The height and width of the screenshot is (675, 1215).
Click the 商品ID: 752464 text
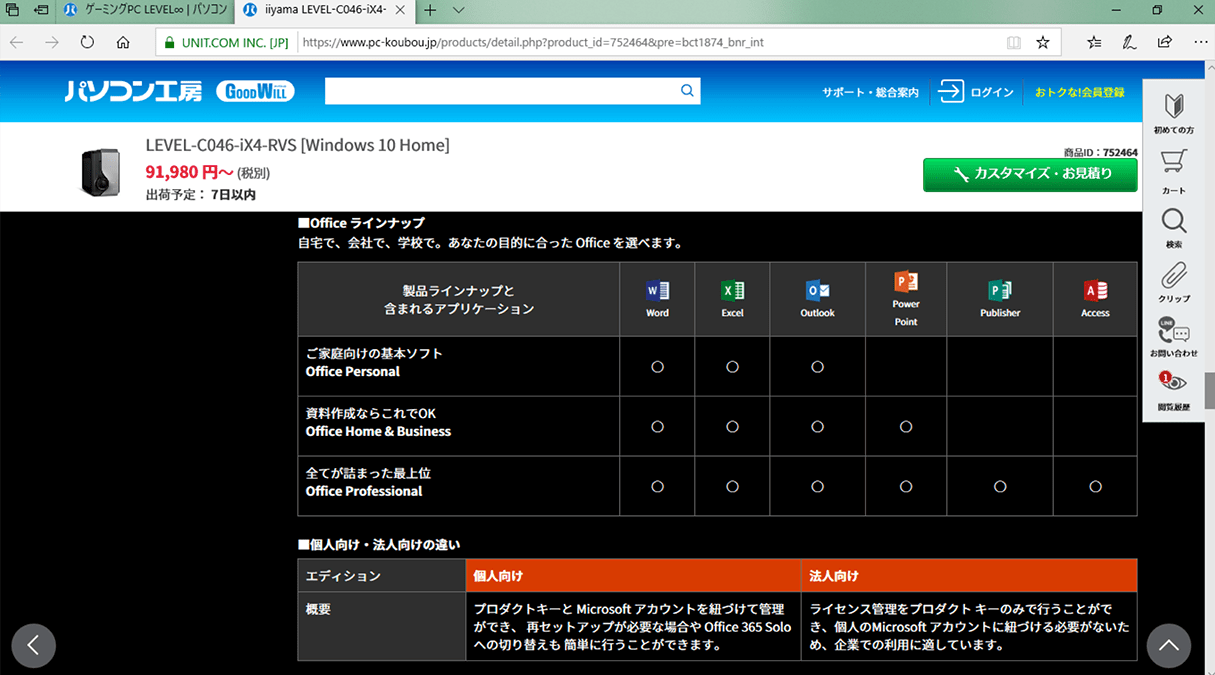point(1101,152)
